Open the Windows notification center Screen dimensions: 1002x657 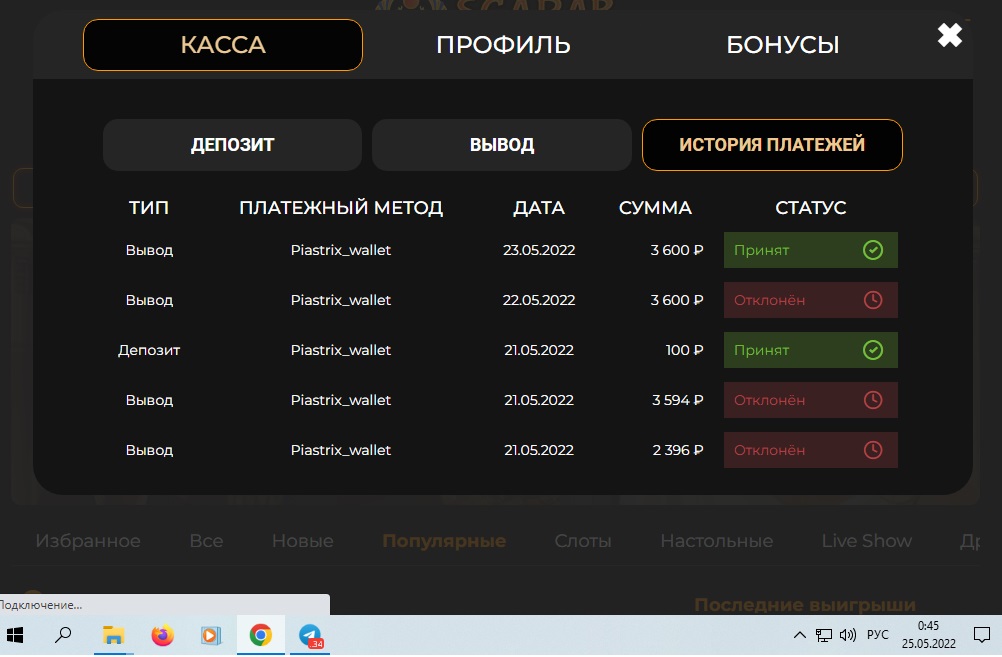coord(982,635)
